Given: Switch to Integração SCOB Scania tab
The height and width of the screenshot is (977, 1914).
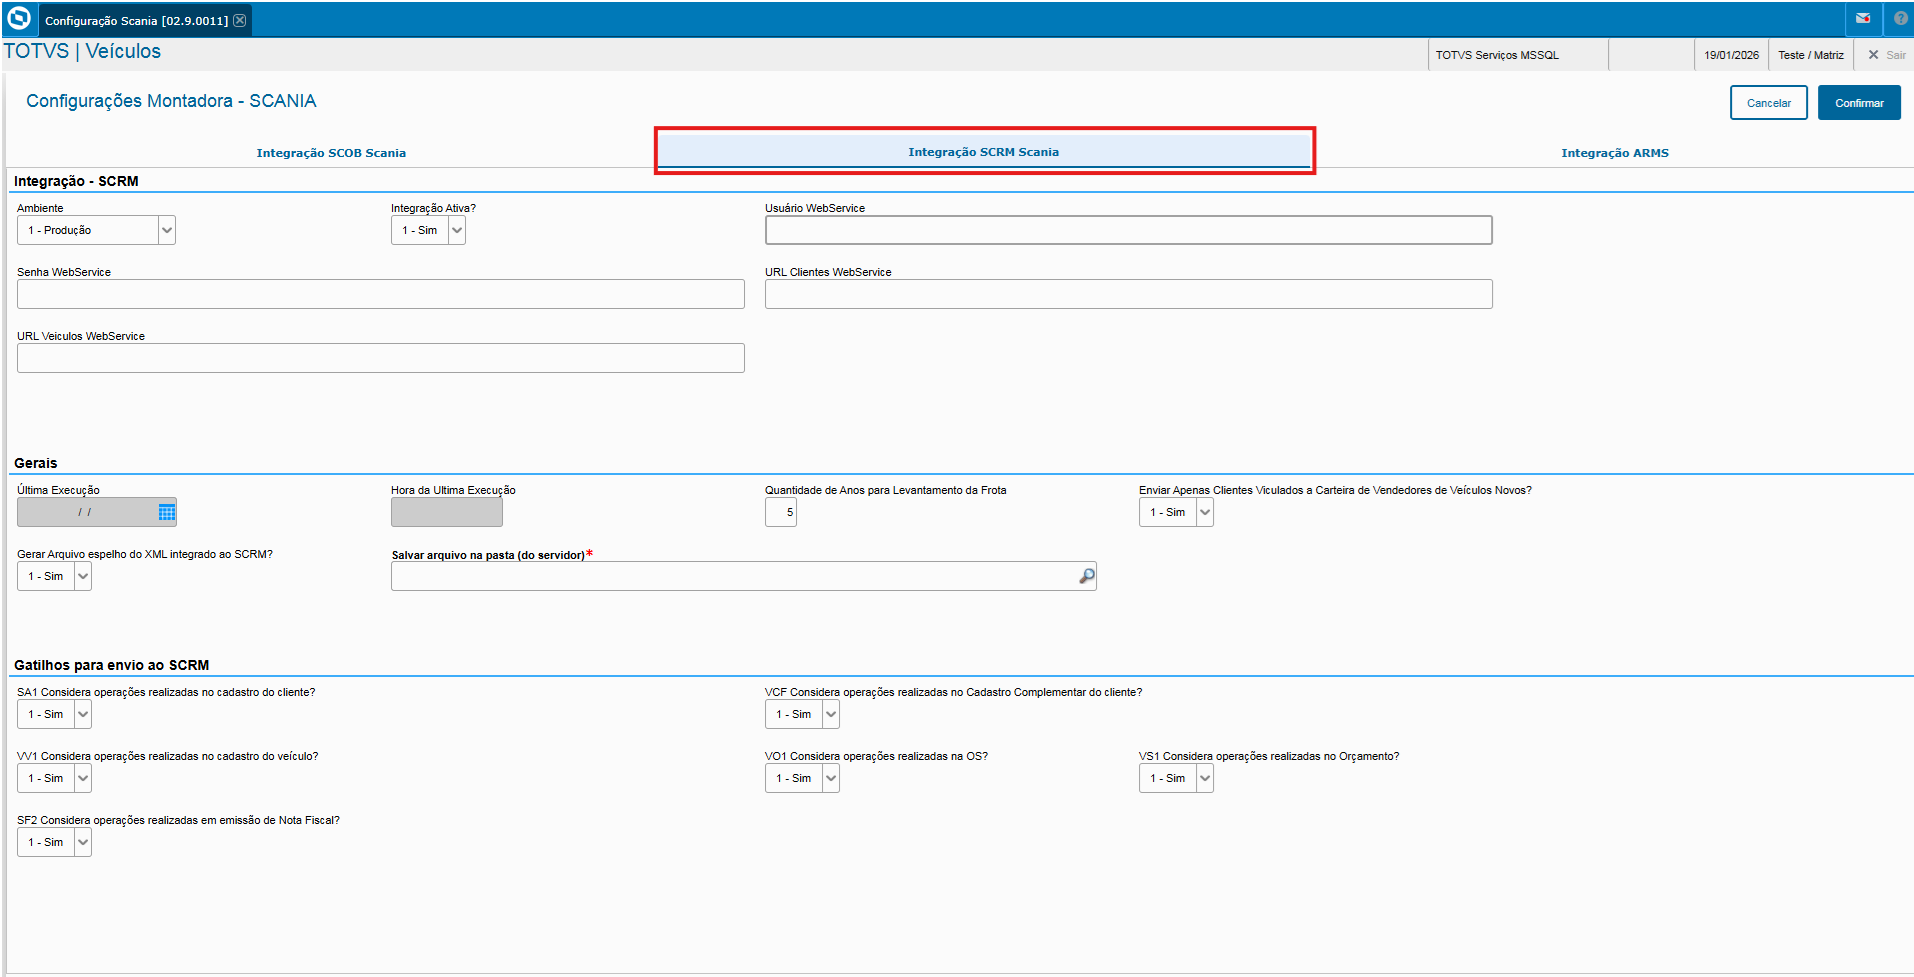Looking at the screenshot, I should pyautogui.click(x=331, y=153).
